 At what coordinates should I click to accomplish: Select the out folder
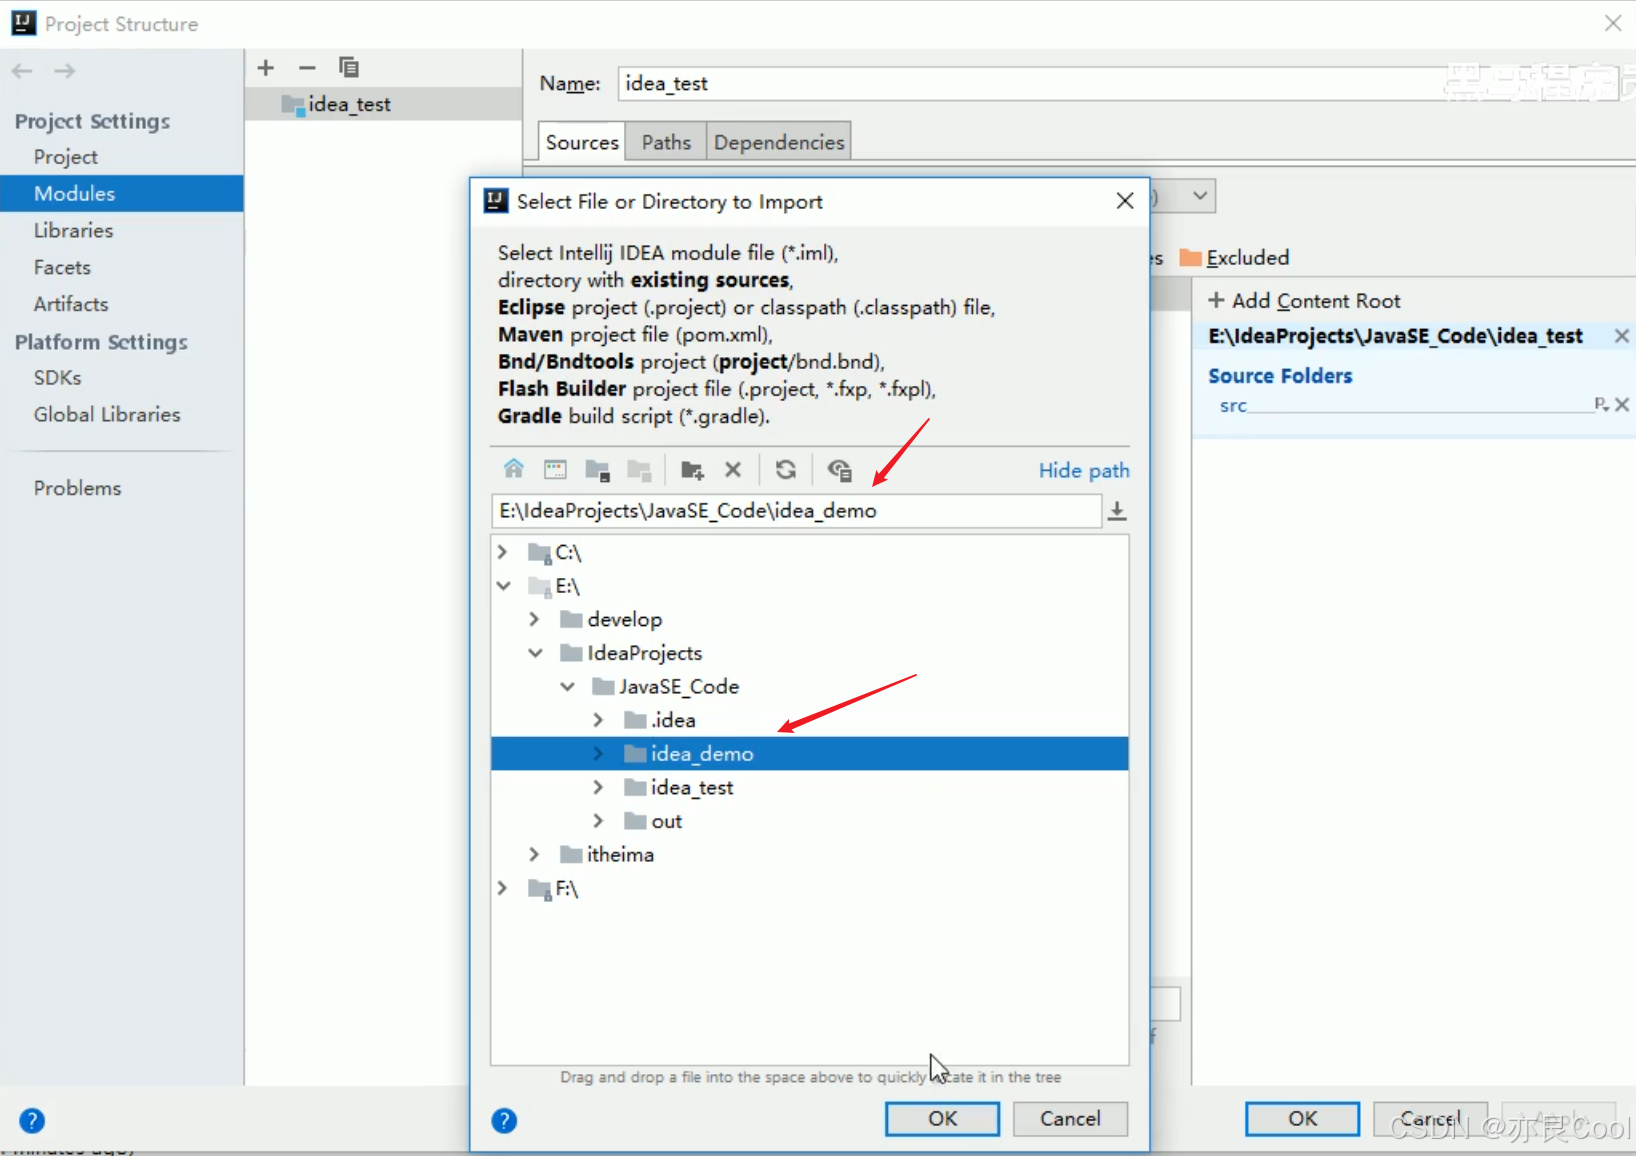click(666, 821)
